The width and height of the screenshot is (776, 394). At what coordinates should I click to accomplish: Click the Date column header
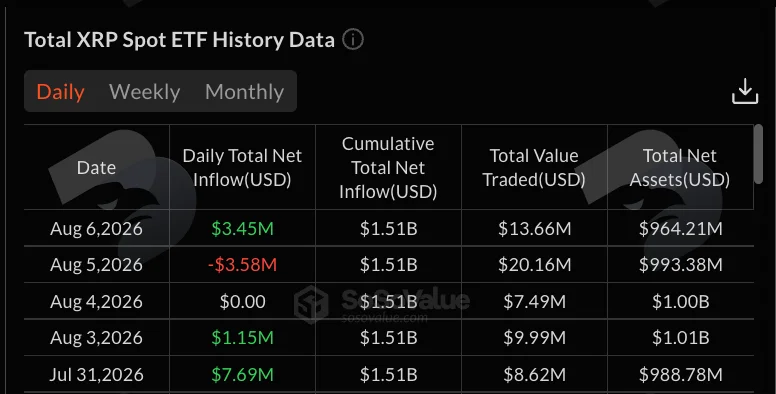[97, 167]
